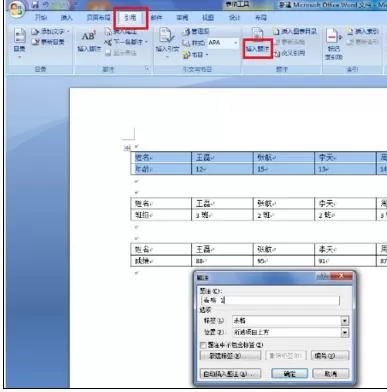
Task: Click the 编号 (Numbering) button
Action: [x=330, y=356]
